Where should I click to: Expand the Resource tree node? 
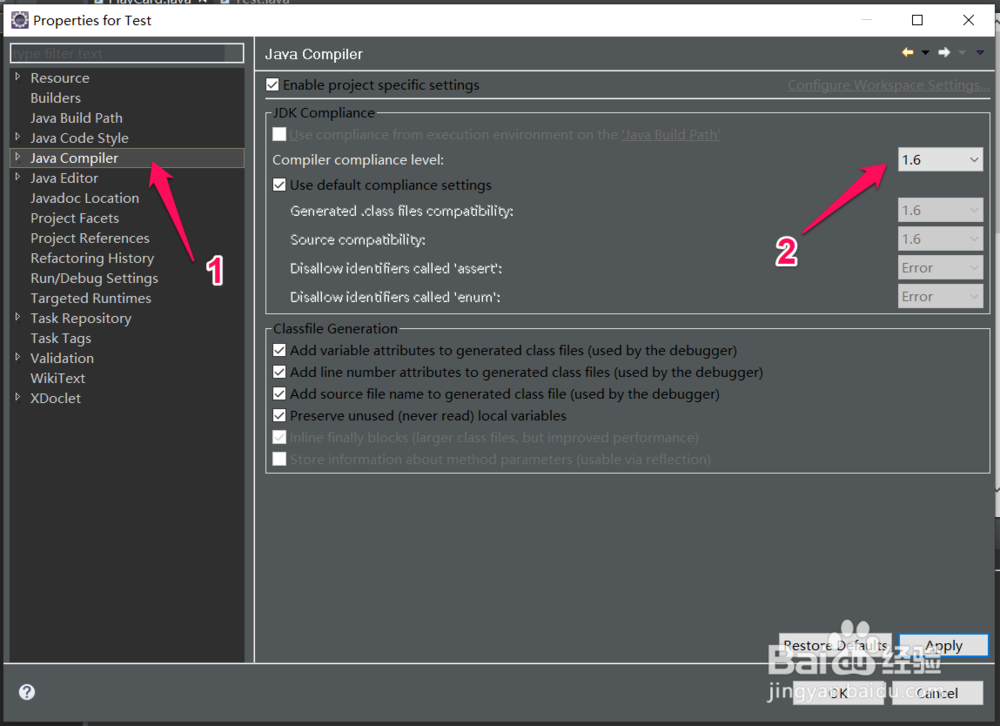coord(18,77)
